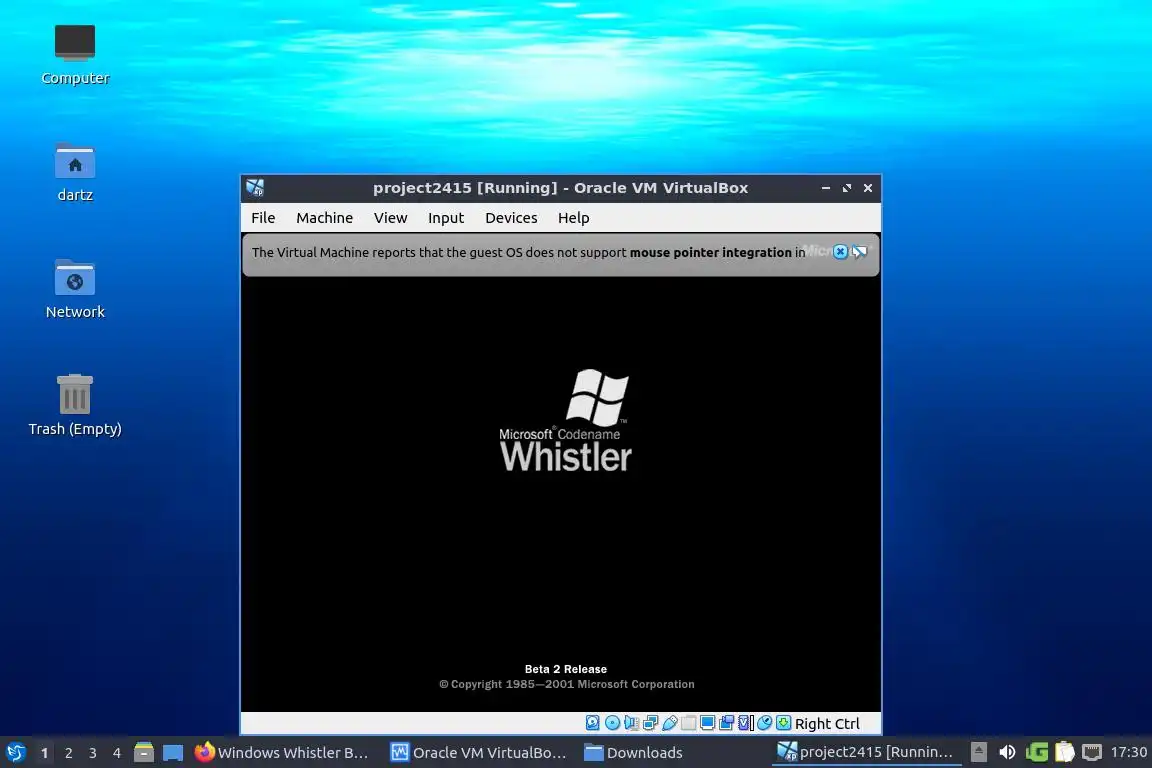Switch to workspace 3
The image size is (1152, 768).
93,753
